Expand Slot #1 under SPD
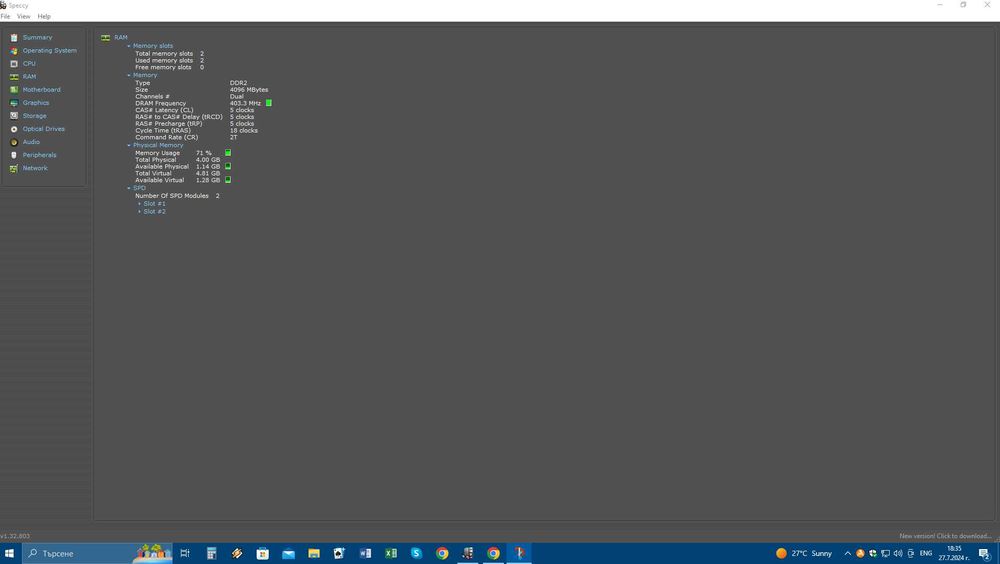The width and height of the screenshot is (1000, 564). tap(140, 204)
